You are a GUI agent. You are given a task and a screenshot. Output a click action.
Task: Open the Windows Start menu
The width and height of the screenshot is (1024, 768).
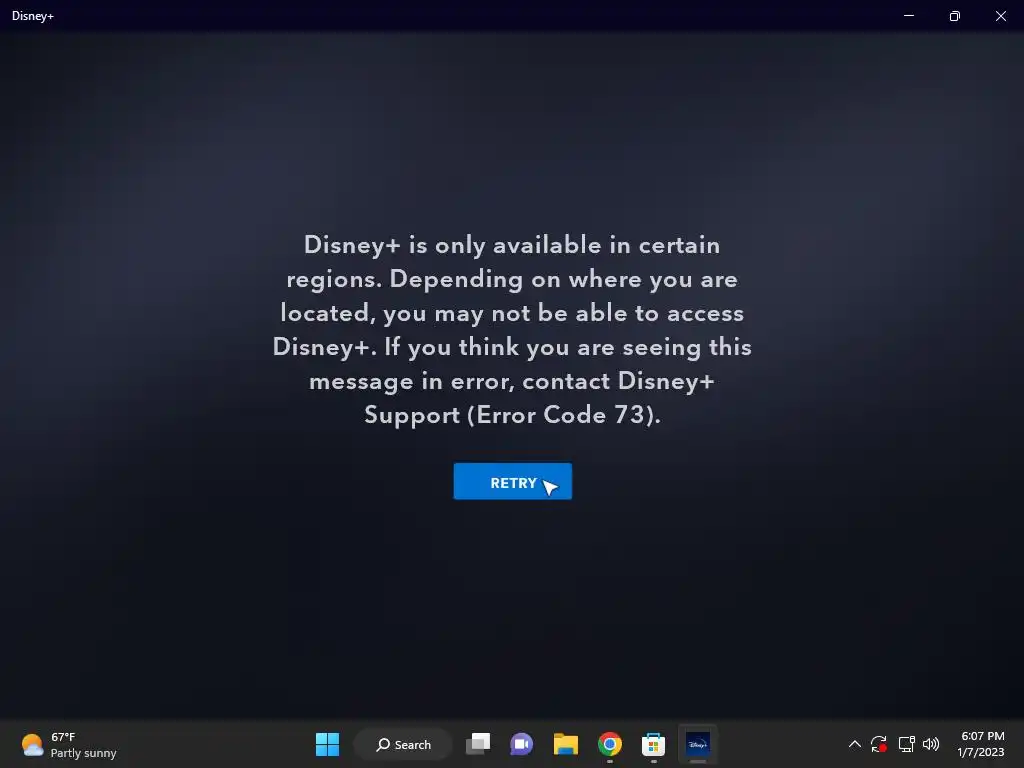coord(327,744)
